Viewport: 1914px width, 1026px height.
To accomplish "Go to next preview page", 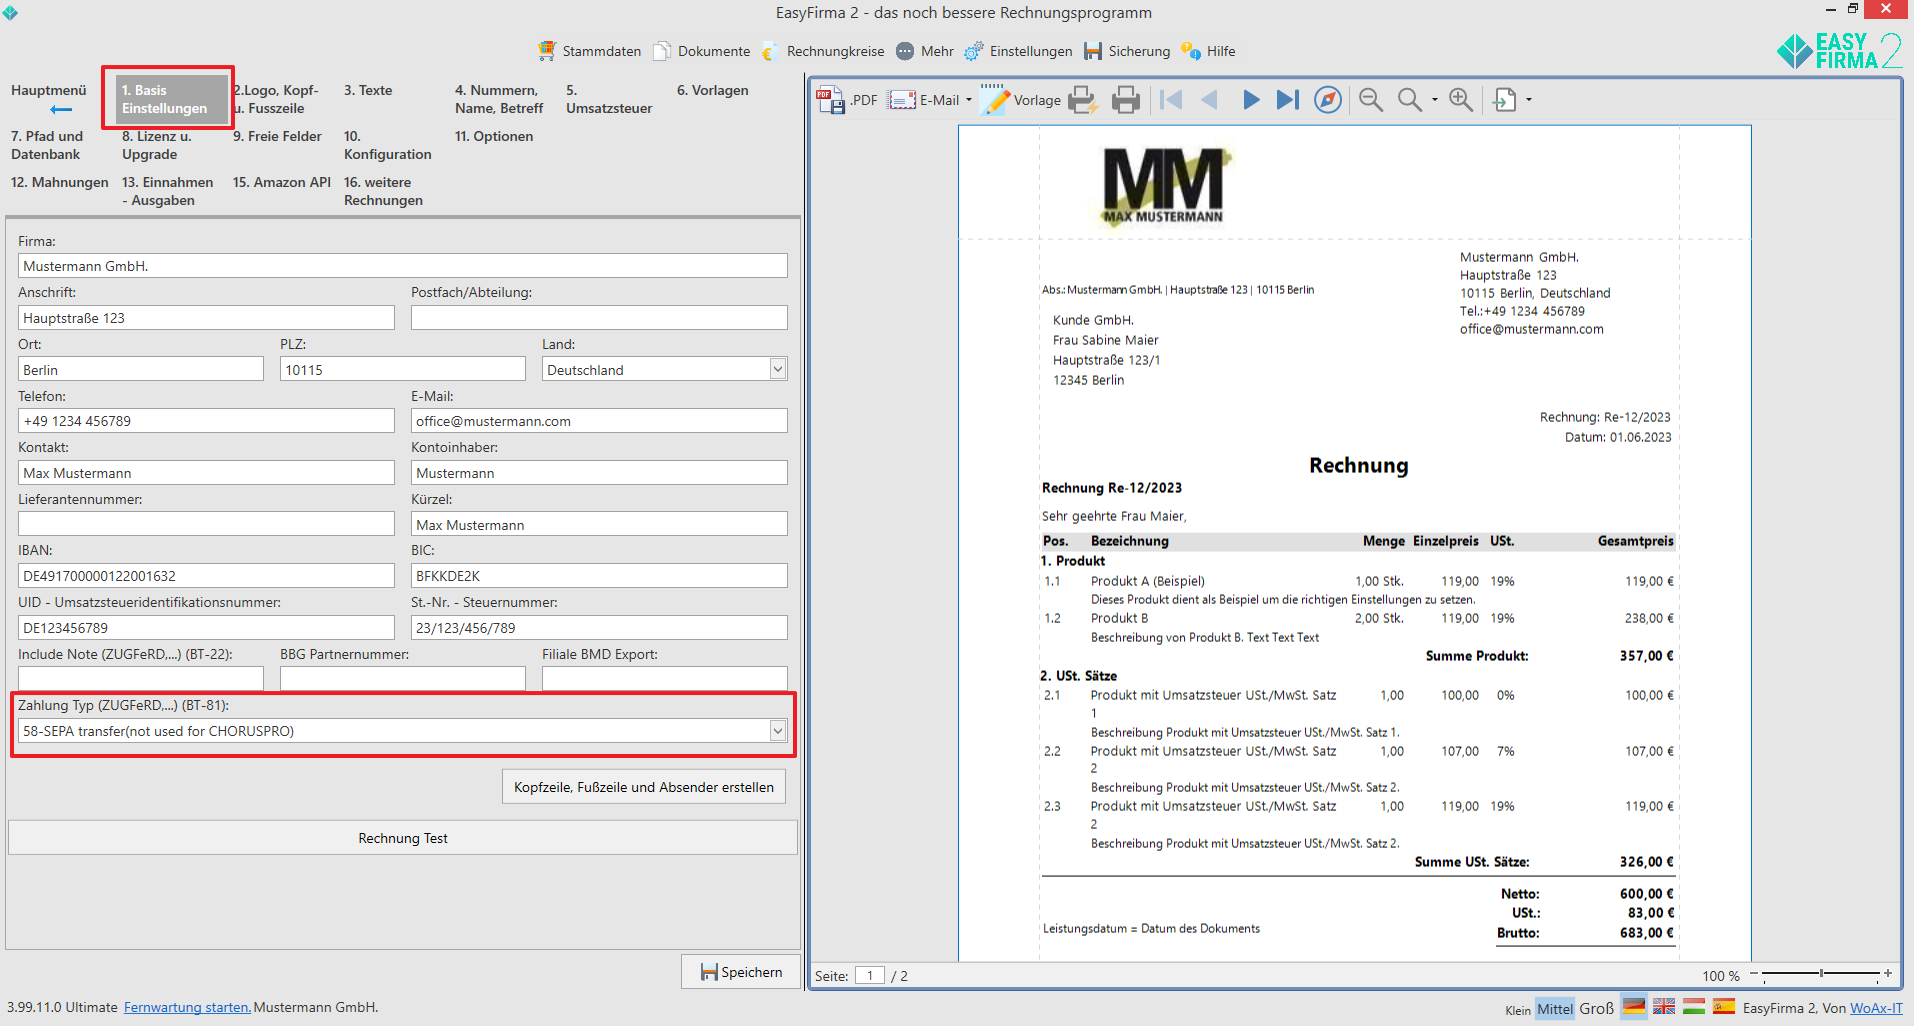I will [x=1250, y=100].
